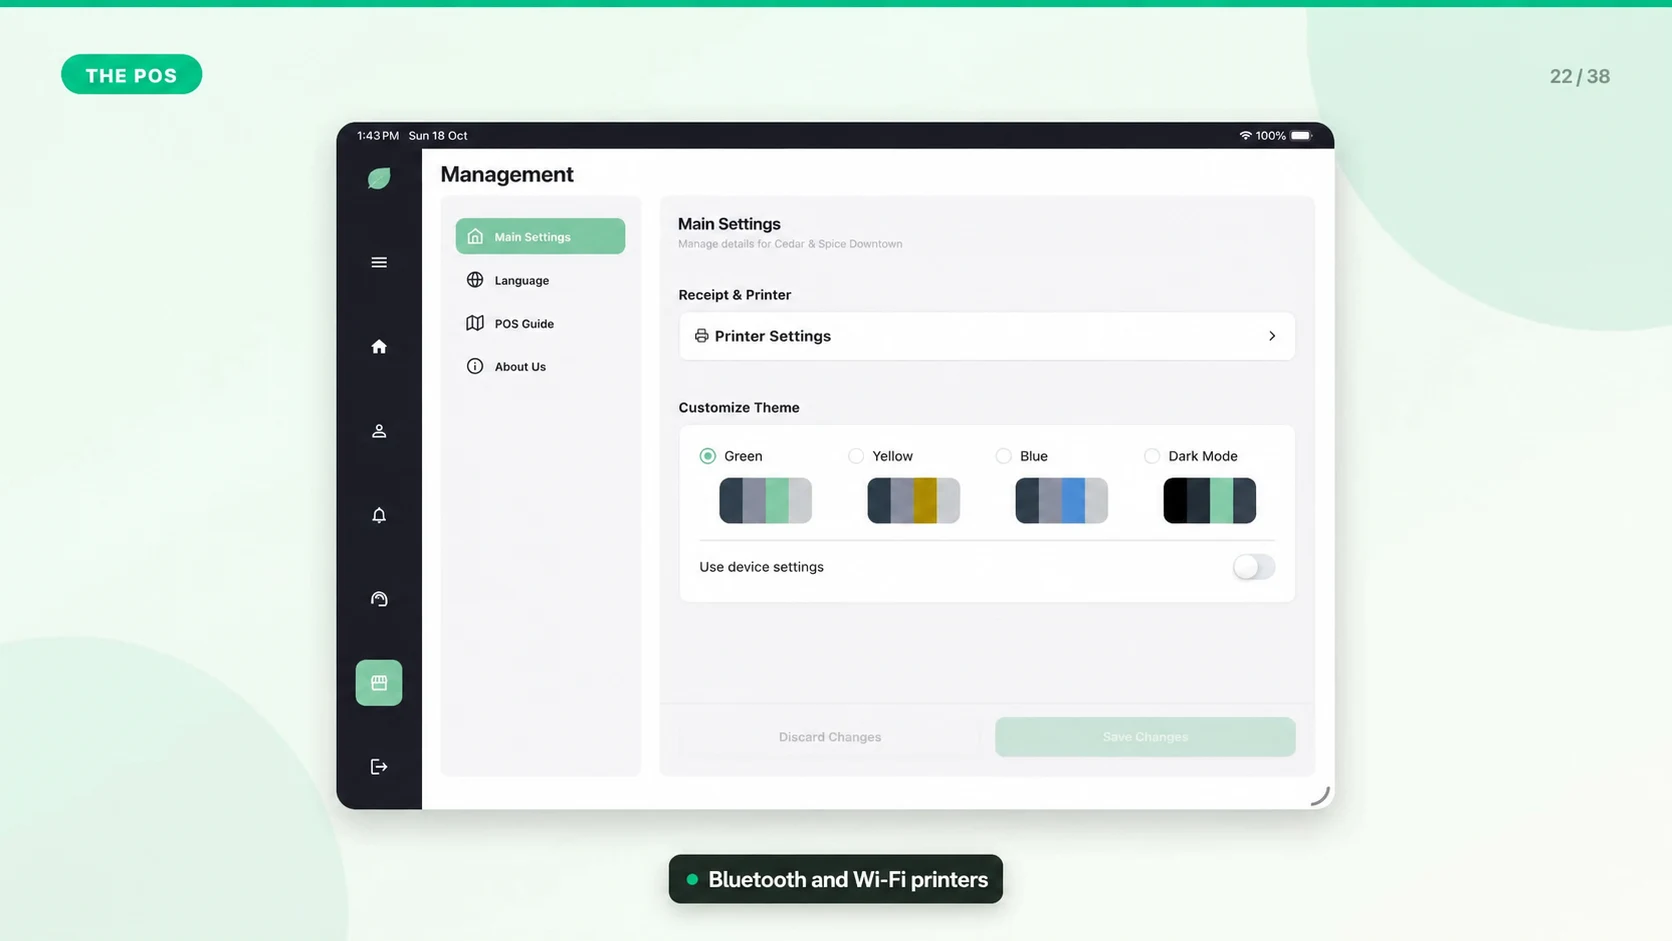1672x941 pixels.
Task: Click the Bluetooth and Wi-Fi printers caption
Action: [836, 879]
